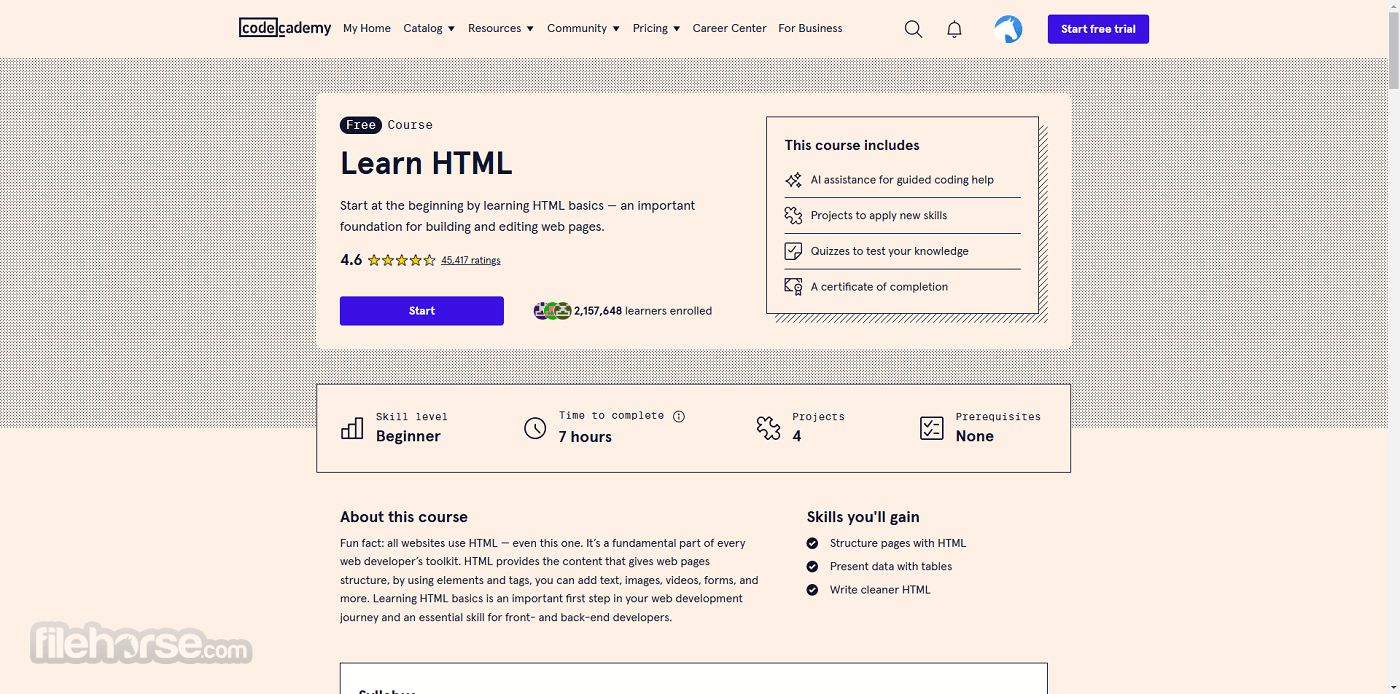This screenshot has width=1400, height=694.
Task: Click the Learn HTML heading
Action: pyautogui.click(x=426, y=163)
